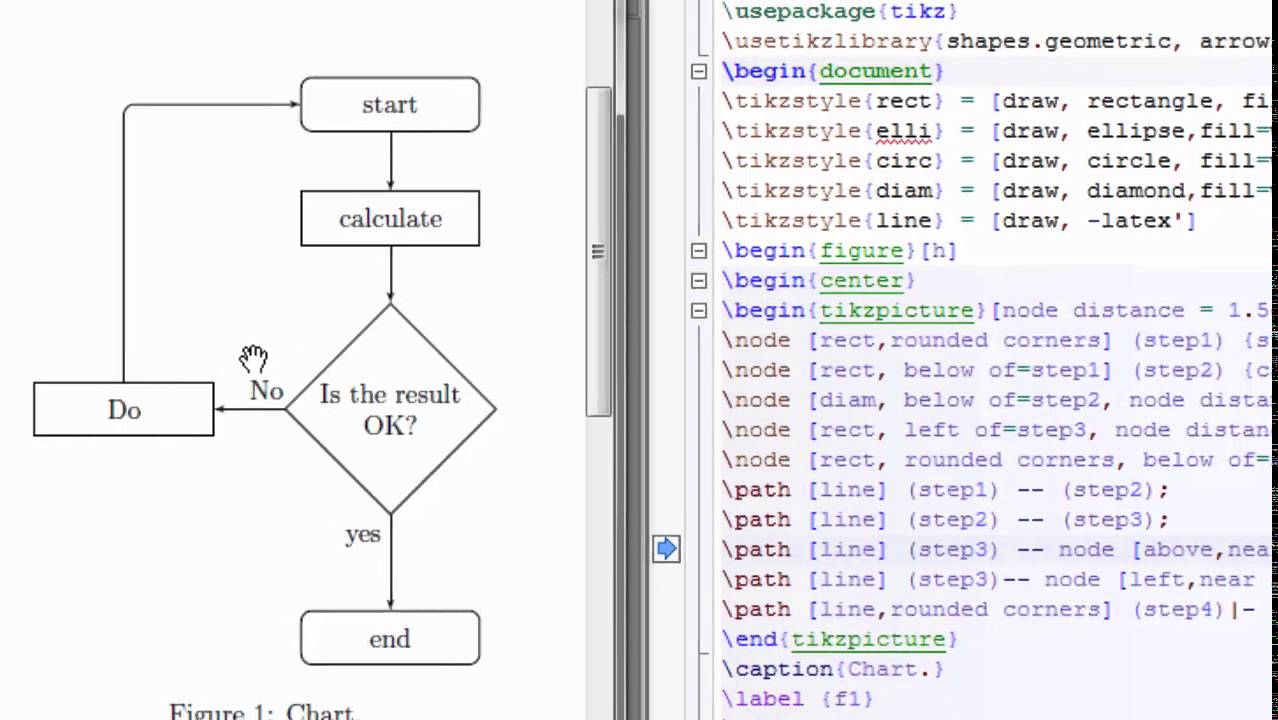Click the \label{f1} text
Screen dimensions: 1278x720
tap(800, 699)
